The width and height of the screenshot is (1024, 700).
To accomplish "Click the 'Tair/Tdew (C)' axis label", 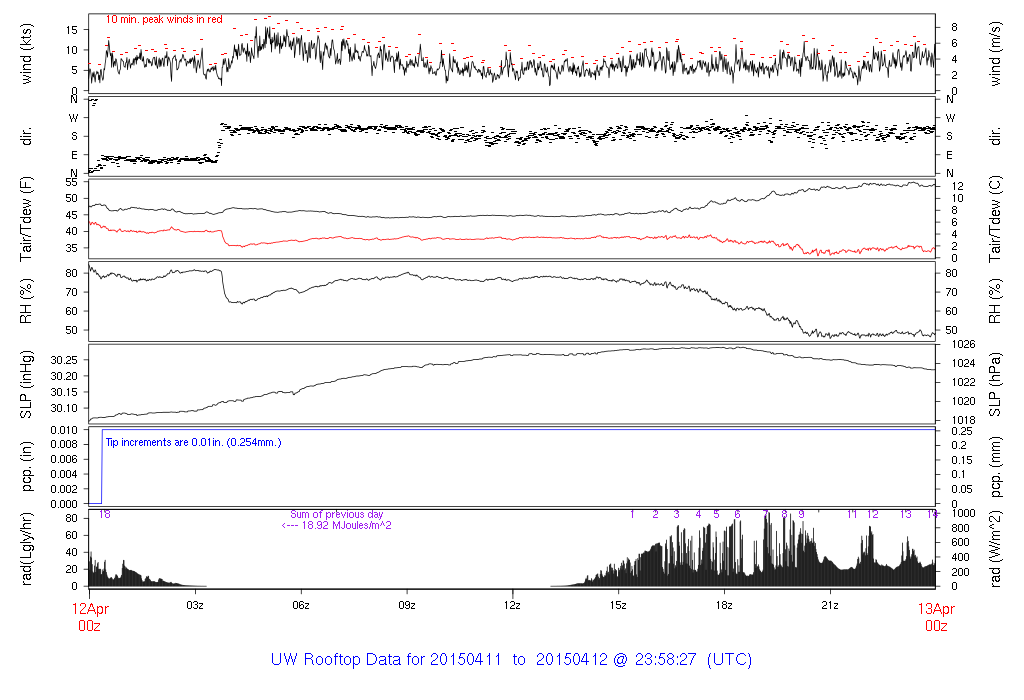I will (x=995, y=219).
